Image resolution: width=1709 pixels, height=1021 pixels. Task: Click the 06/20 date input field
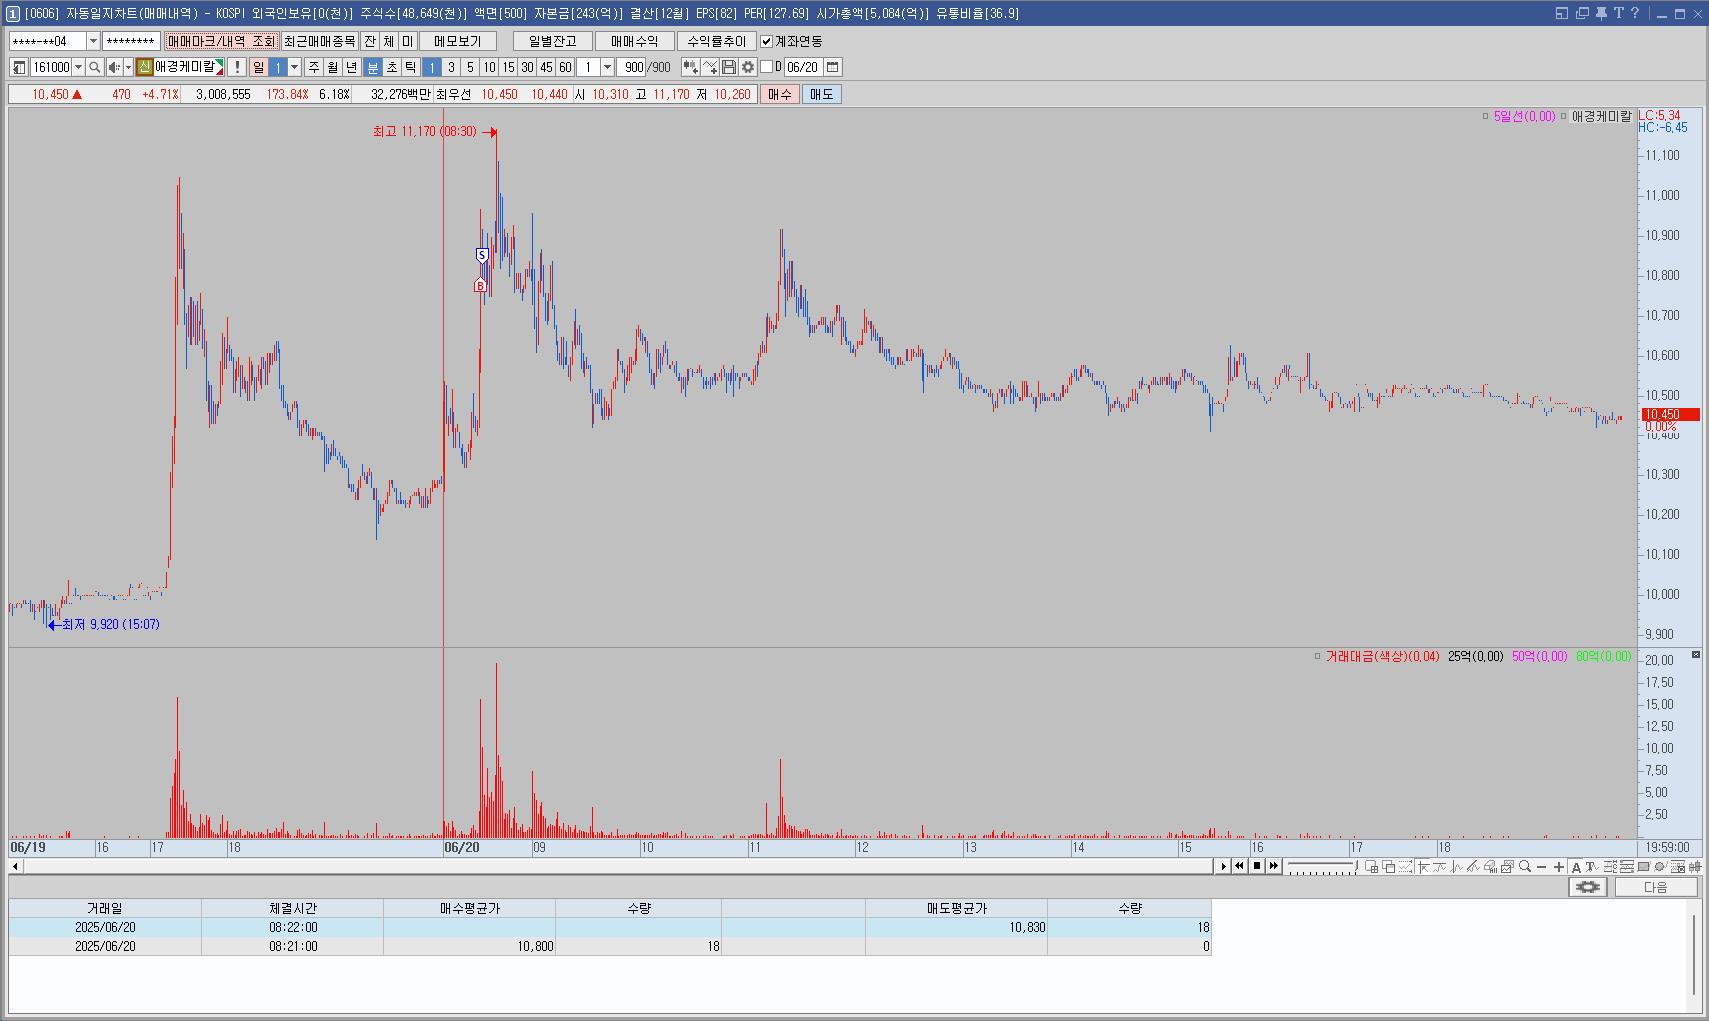pos(802,67)
